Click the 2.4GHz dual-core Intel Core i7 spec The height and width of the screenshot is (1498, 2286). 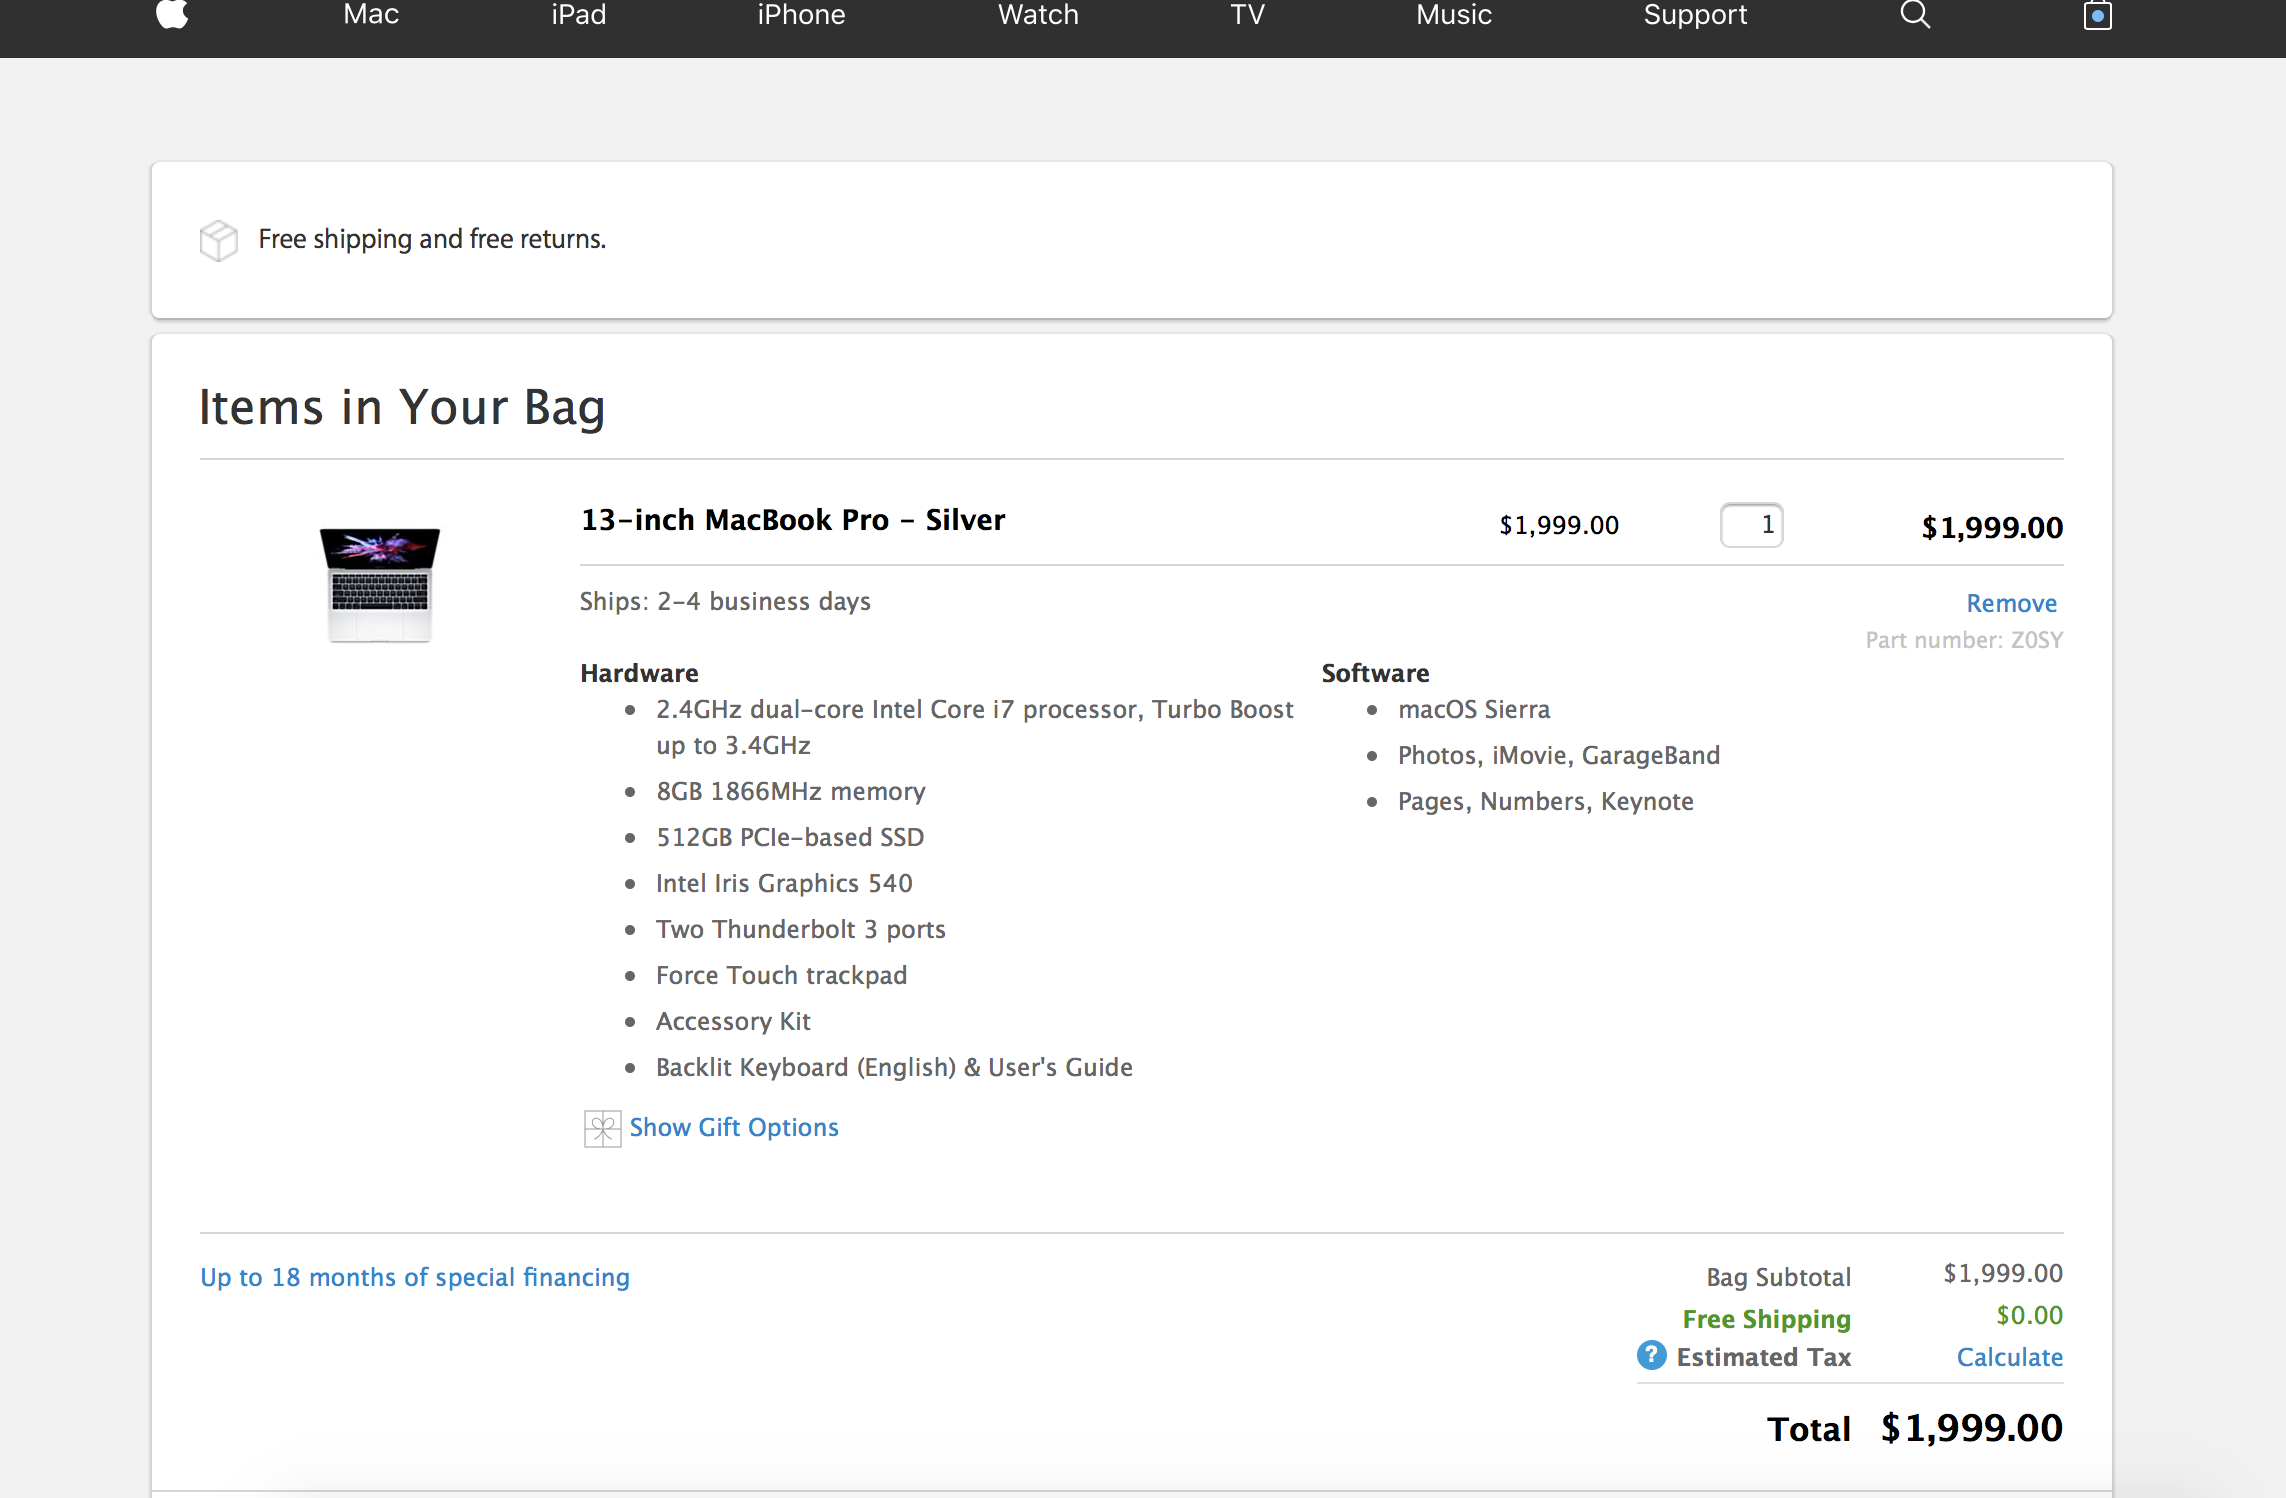coord(975,727)
